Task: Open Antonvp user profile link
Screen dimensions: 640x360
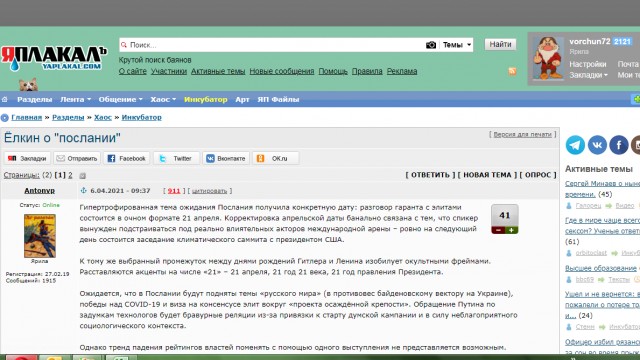Action: coord(39,190)
